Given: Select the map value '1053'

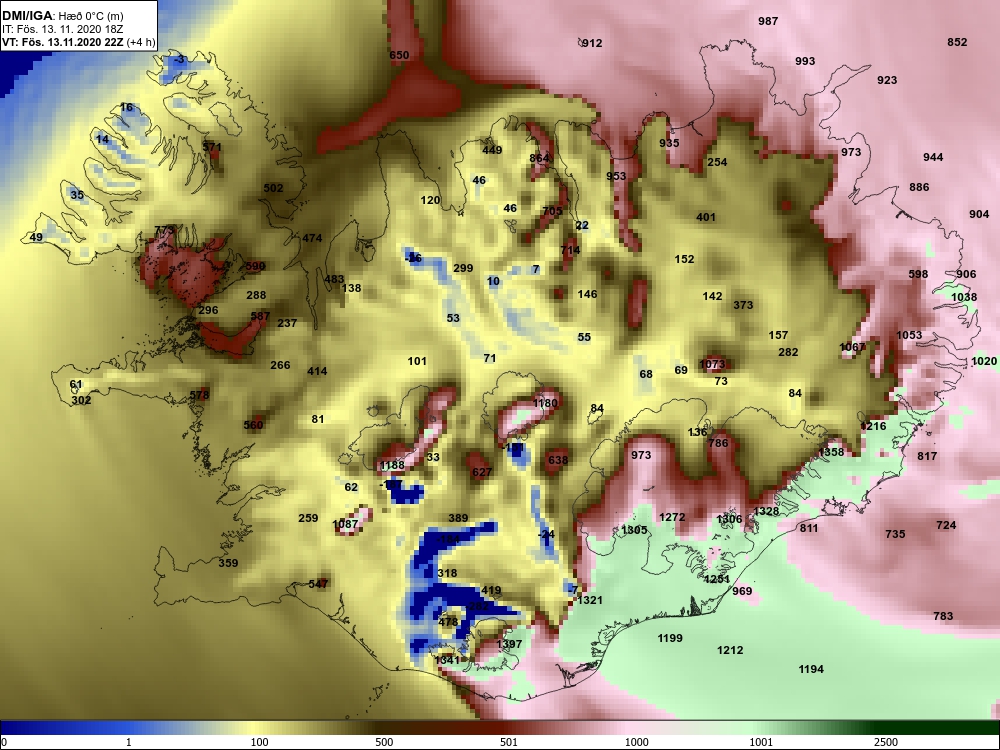Looking at the screenshot, I should pyautogui.click(x=909, y=335).
